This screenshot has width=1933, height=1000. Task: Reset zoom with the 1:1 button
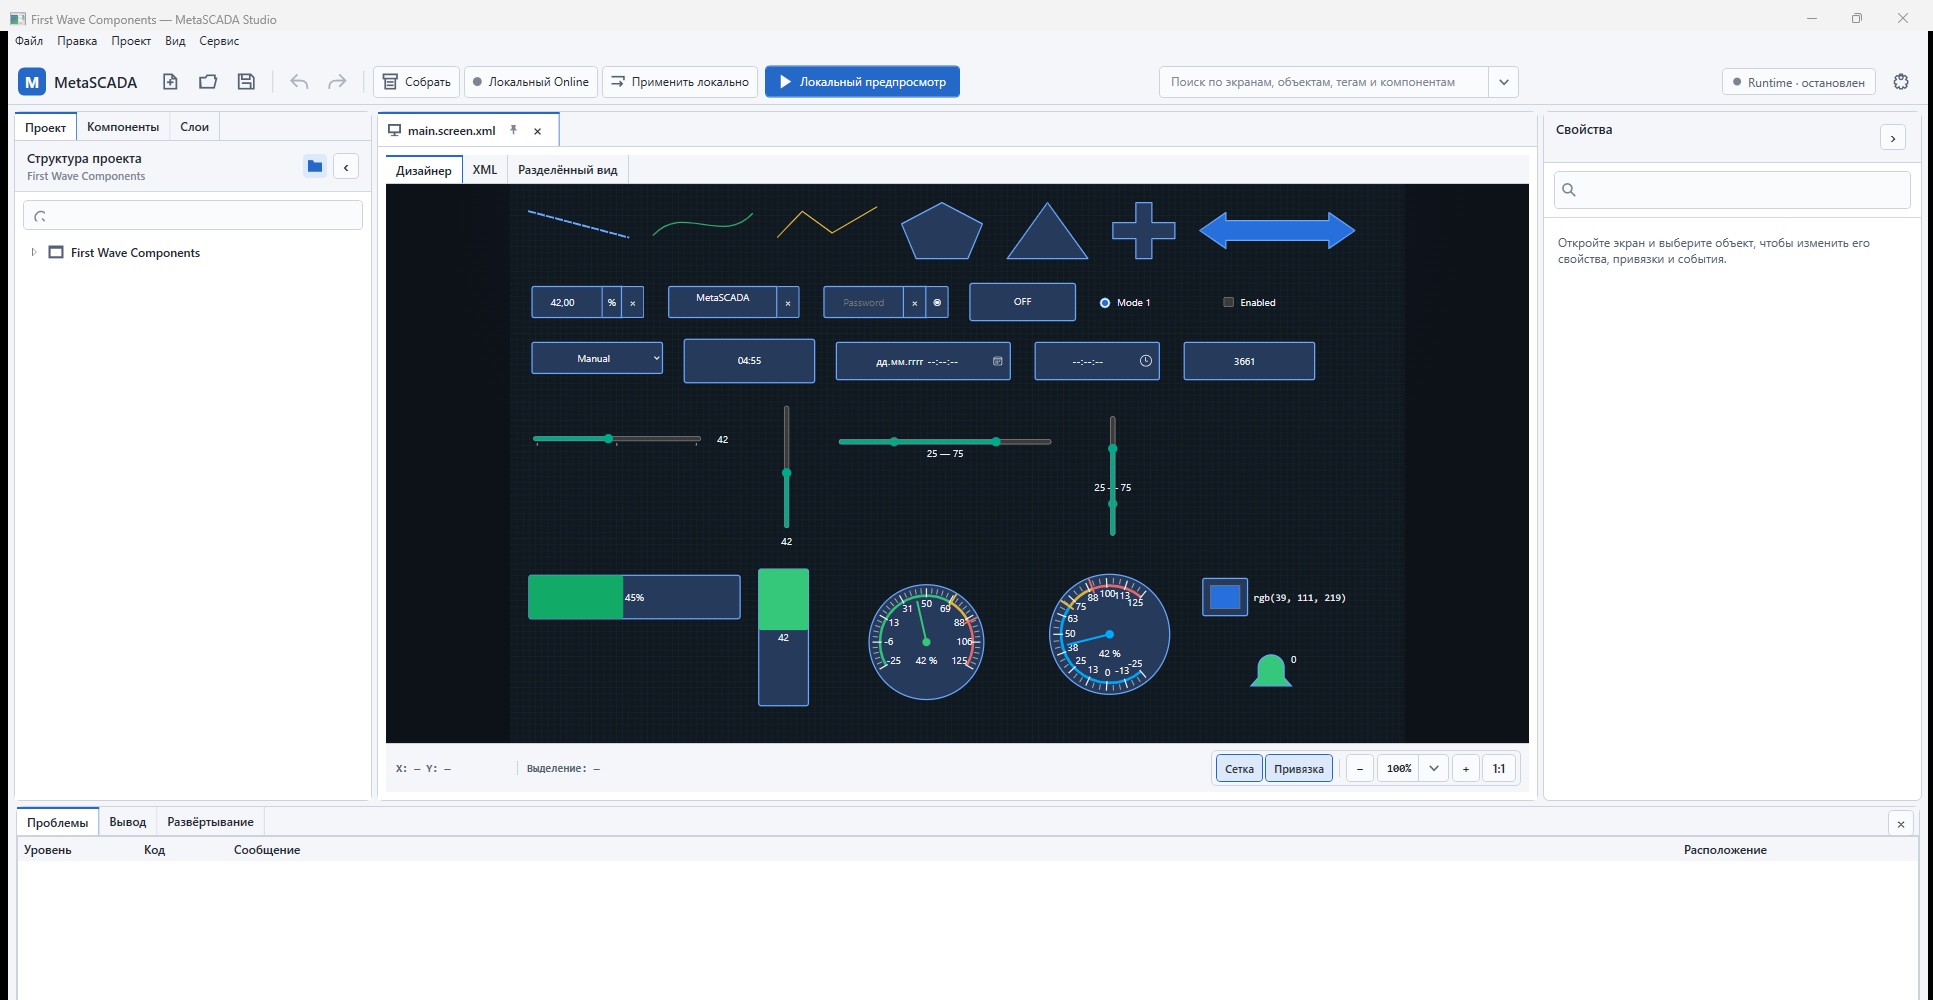click(x=1499, y=768)
